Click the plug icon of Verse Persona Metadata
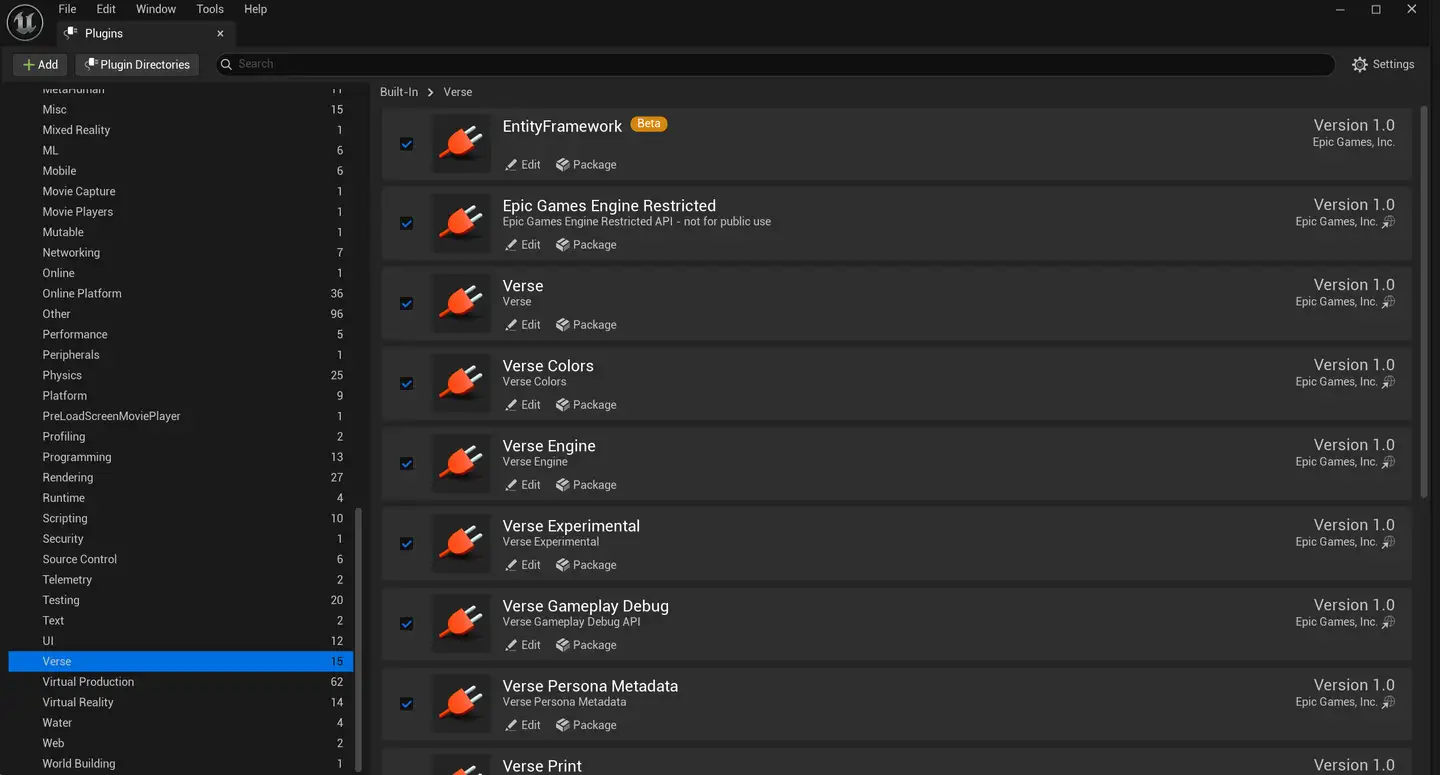This screenshot has height=775, width=1440. tap(461, 703)
